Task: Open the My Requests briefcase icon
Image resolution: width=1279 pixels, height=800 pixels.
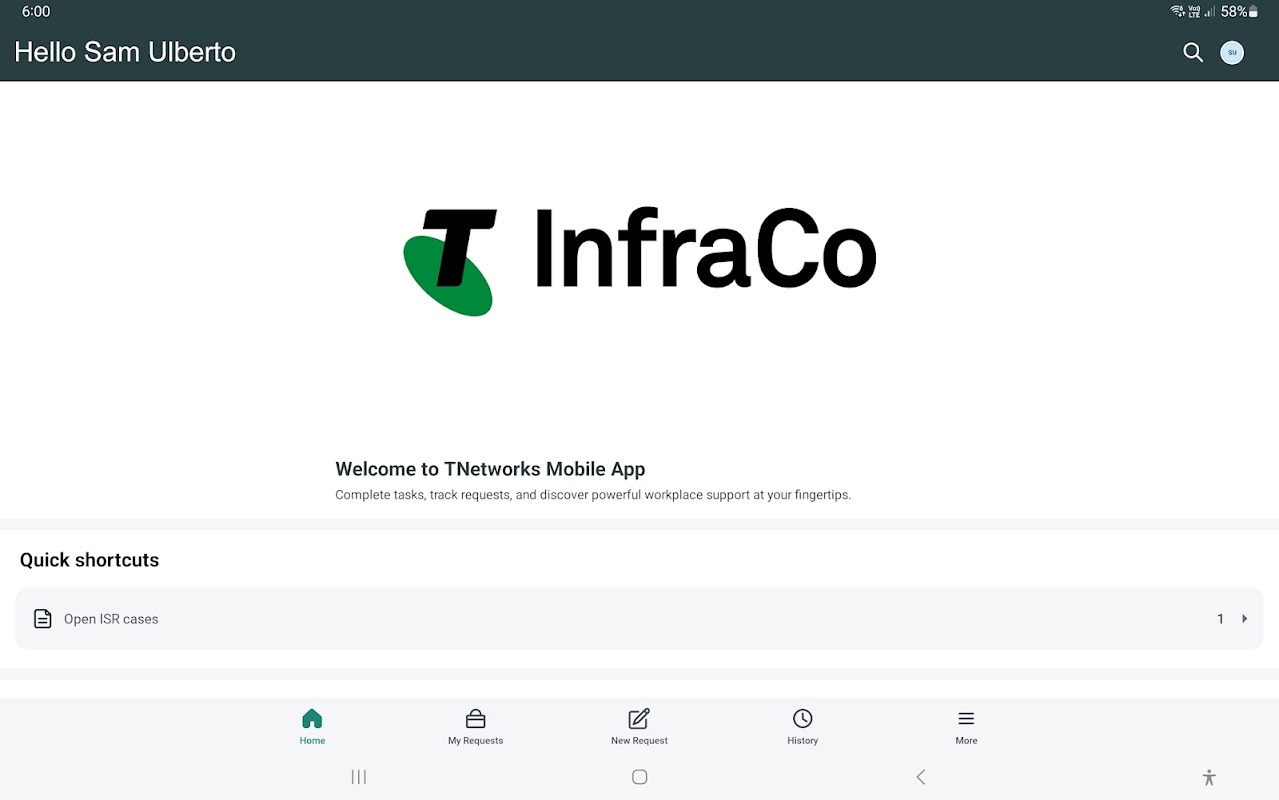Action: coord(475,718)
